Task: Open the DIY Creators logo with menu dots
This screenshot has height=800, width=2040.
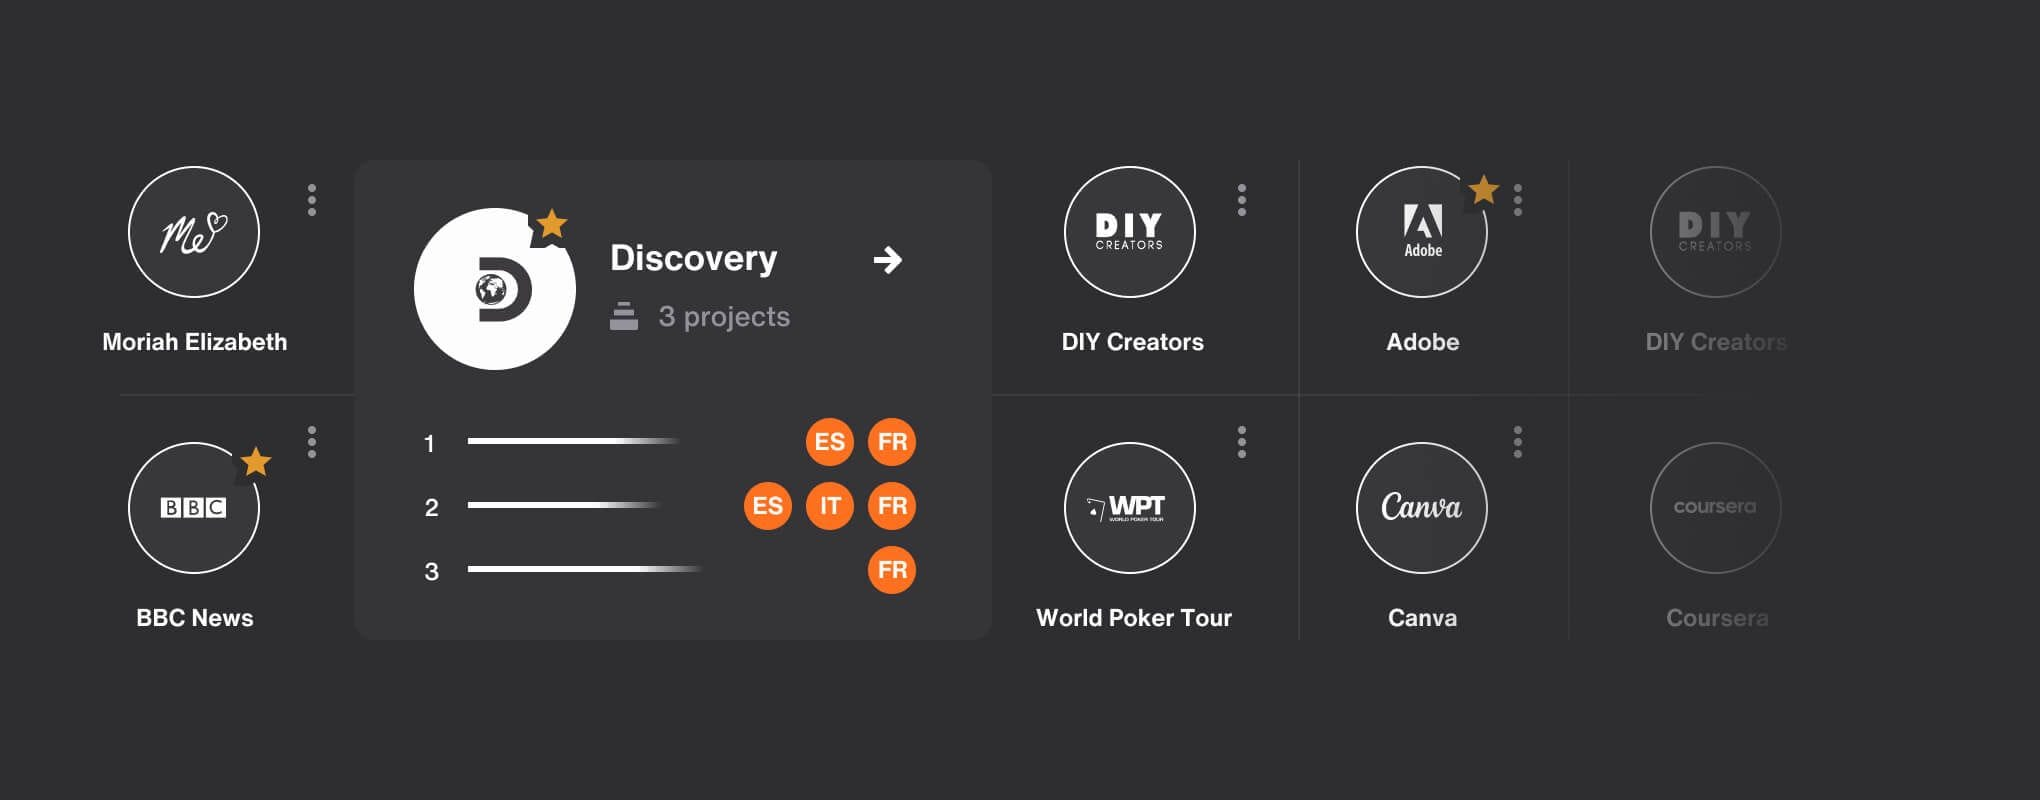Action: click(1130, 232)
